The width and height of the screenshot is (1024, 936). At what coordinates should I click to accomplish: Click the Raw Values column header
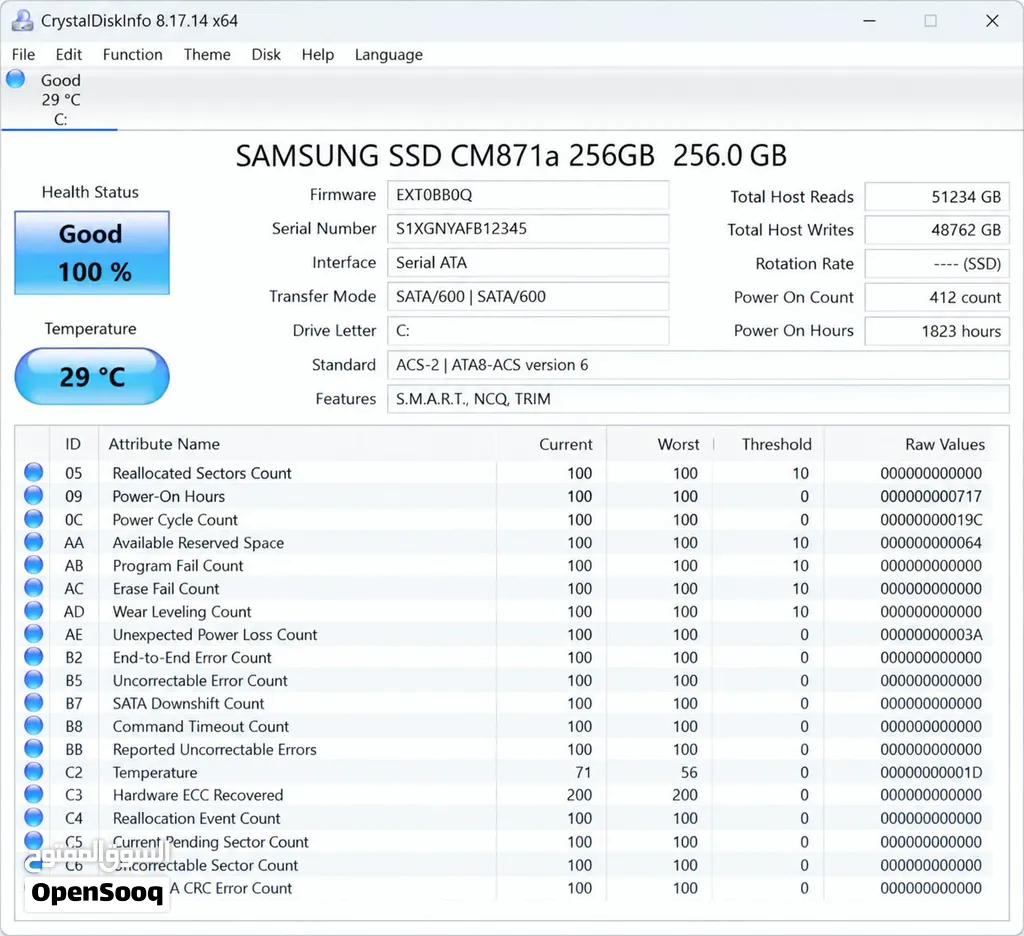(916, 444)
